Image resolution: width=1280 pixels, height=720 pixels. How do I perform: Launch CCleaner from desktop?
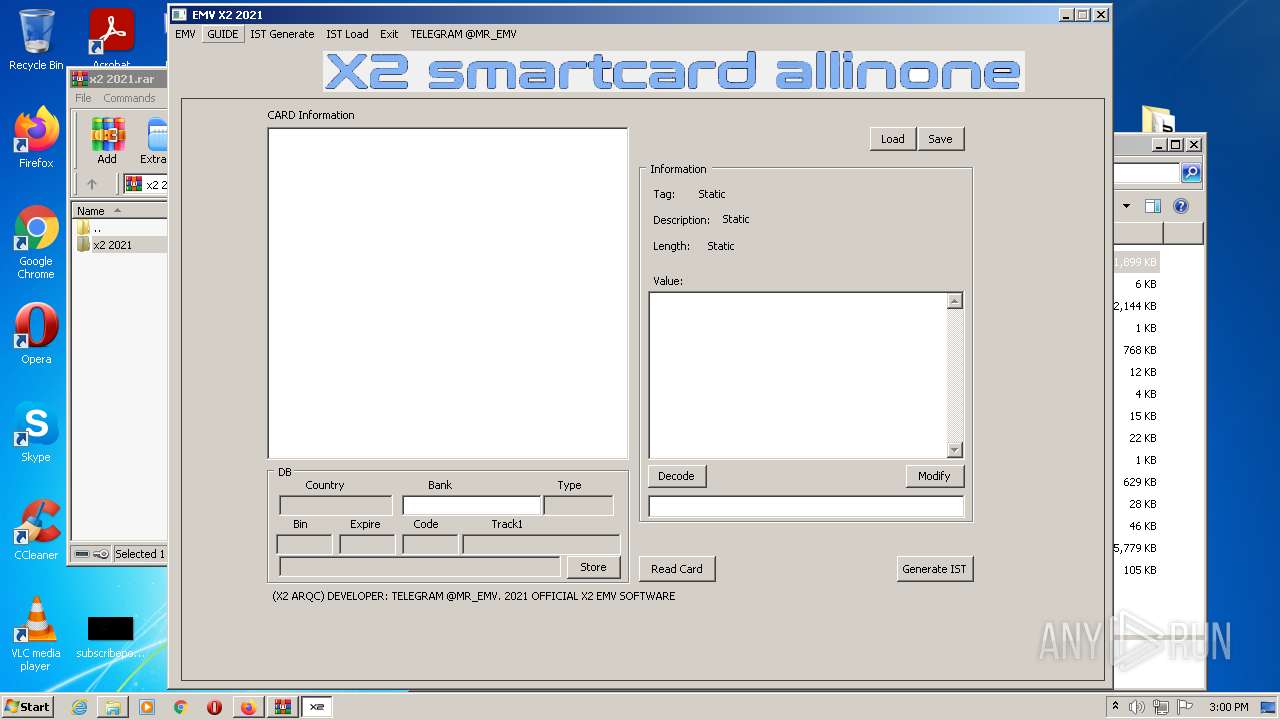pos(36,530)
